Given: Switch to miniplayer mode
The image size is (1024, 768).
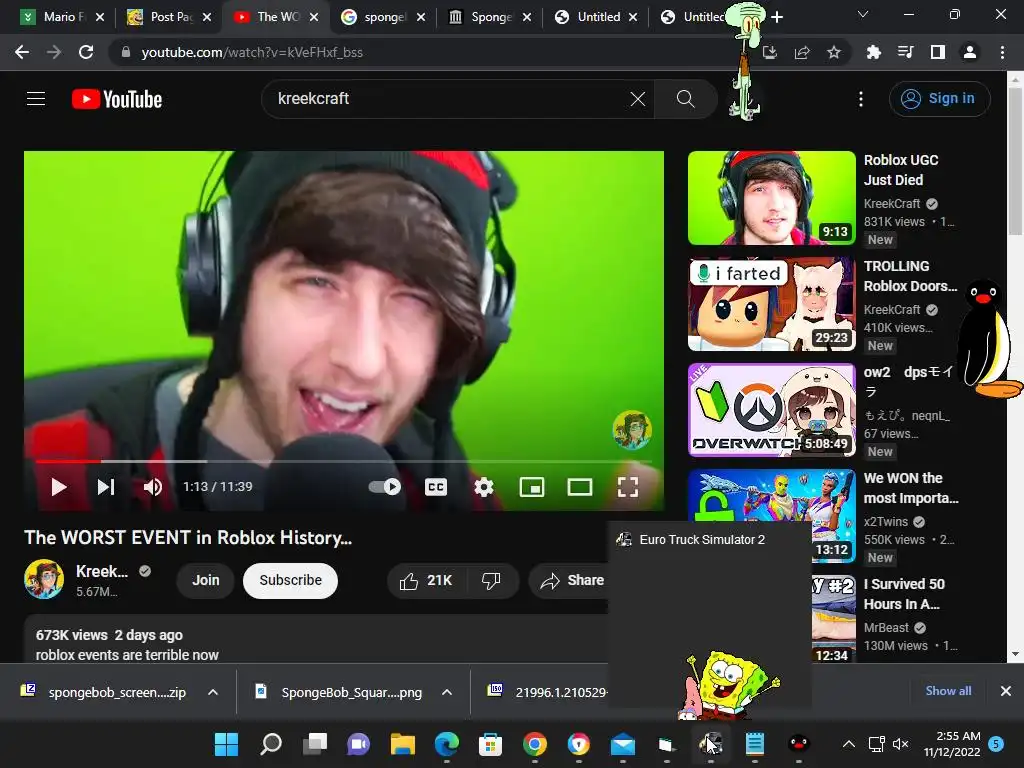Looking at the screenshot, I should pyautogui.click(x=532, y=487).
